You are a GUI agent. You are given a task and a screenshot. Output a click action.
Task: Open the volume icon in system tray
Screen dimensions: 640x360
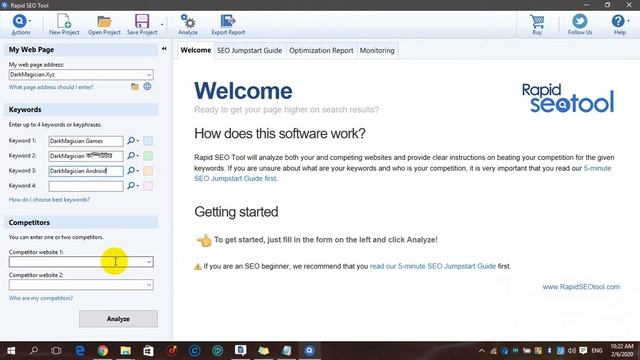(x=572, y=351)
